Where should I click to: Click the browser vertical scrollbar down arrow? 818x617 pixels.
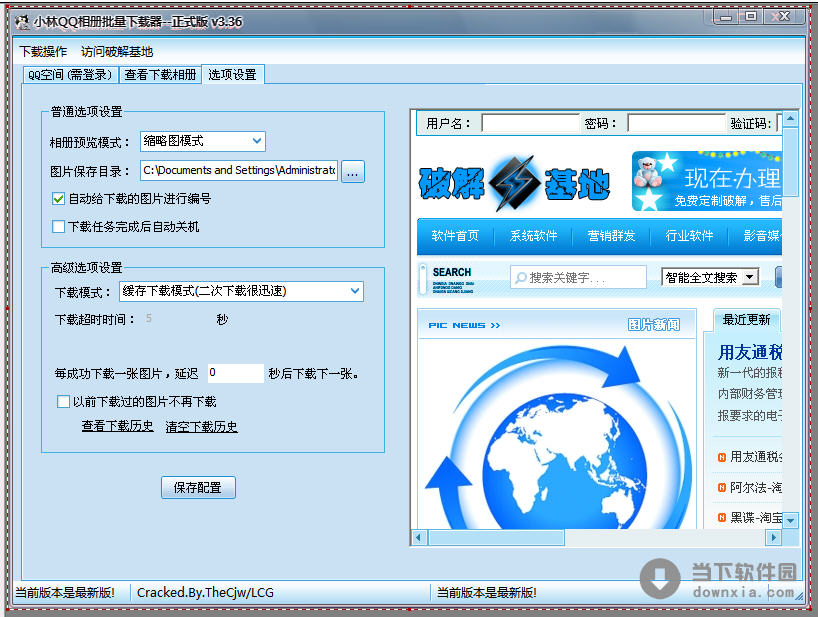point(790,520)
